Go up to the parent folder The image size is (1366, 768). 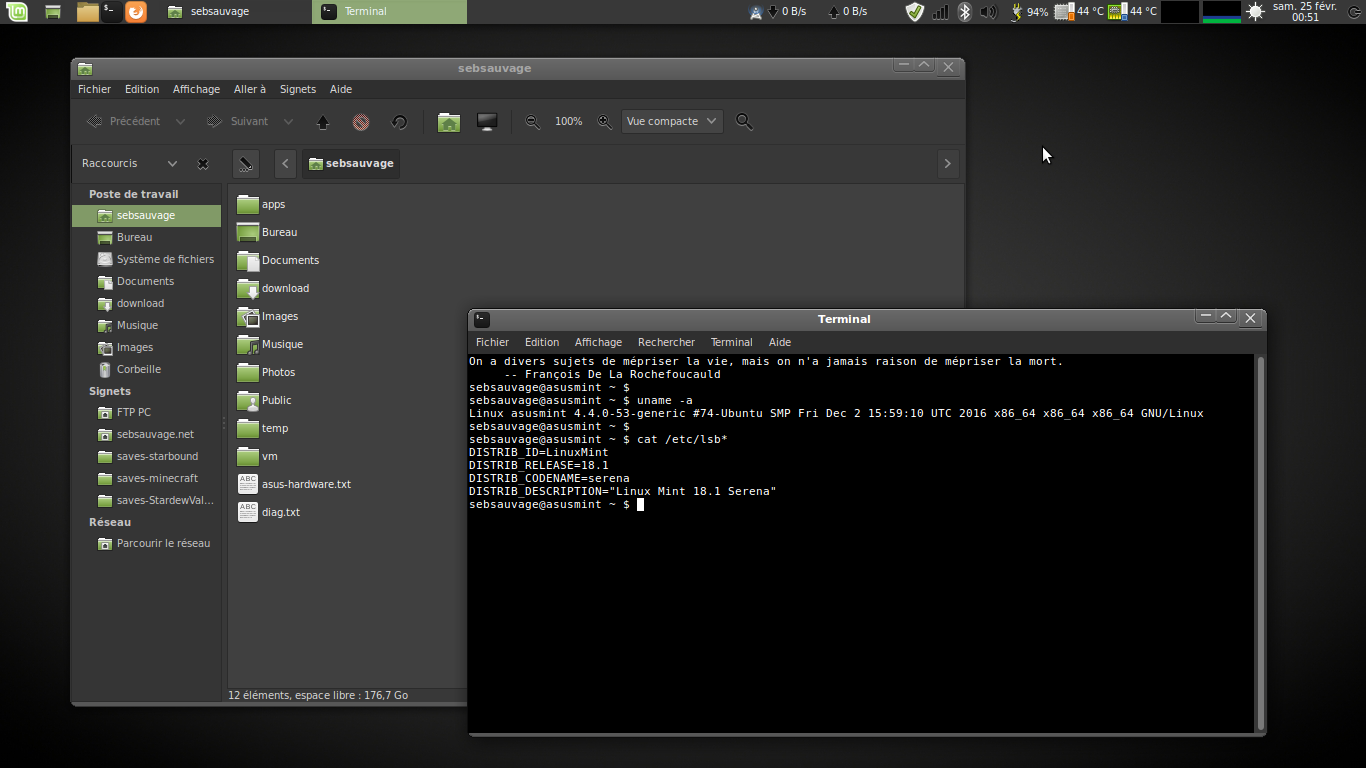click(x=323, y=122)
